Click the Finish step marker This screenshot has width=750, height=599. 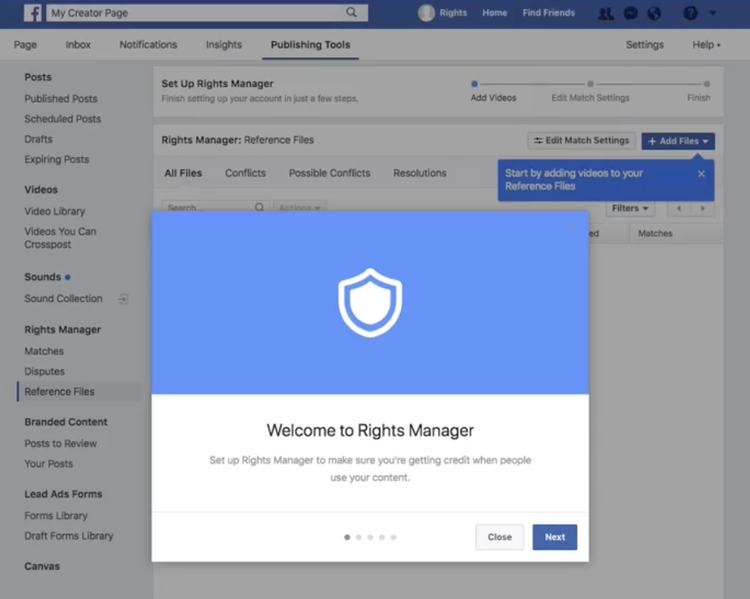(x=706, y=84)
